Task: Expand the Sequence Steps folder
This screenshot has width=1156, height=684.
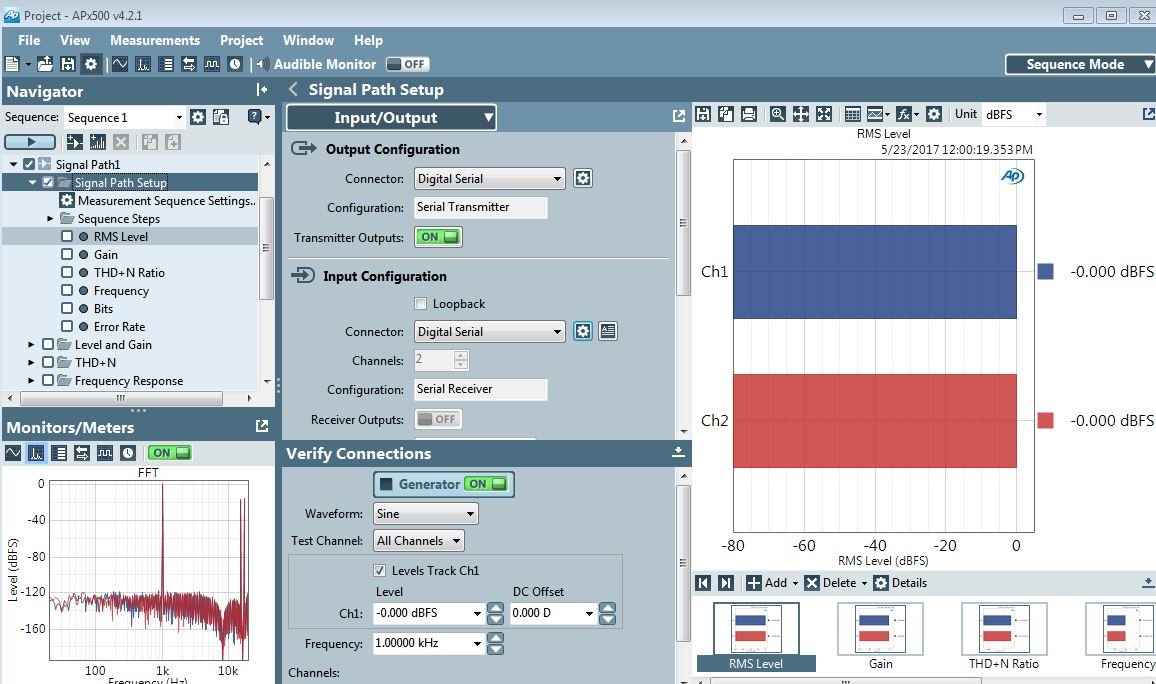Action: tap(50, 218)
